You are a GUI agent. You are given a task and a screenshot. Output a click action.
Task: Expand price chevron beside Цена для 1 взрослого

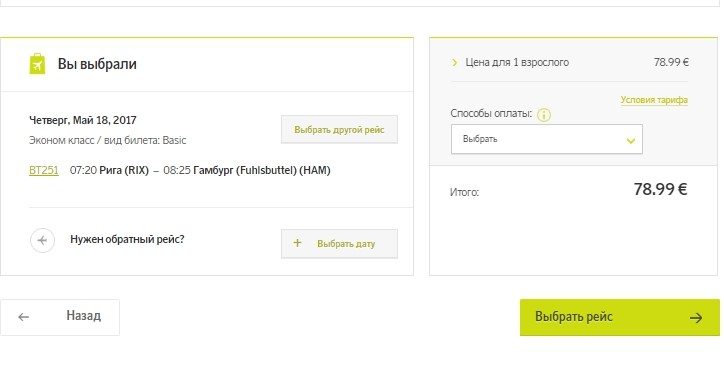[x=455, y=62]
